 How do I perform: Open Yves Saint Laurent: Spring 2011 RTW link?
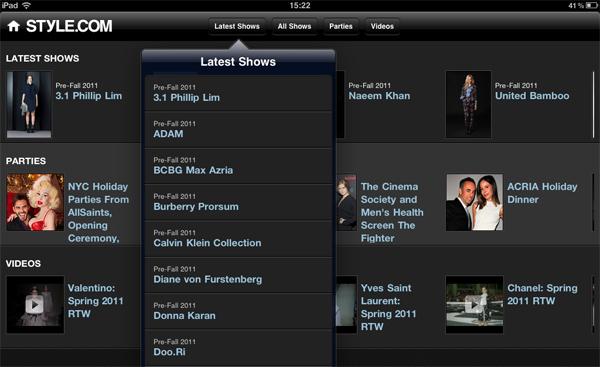[x=388, y=307]
